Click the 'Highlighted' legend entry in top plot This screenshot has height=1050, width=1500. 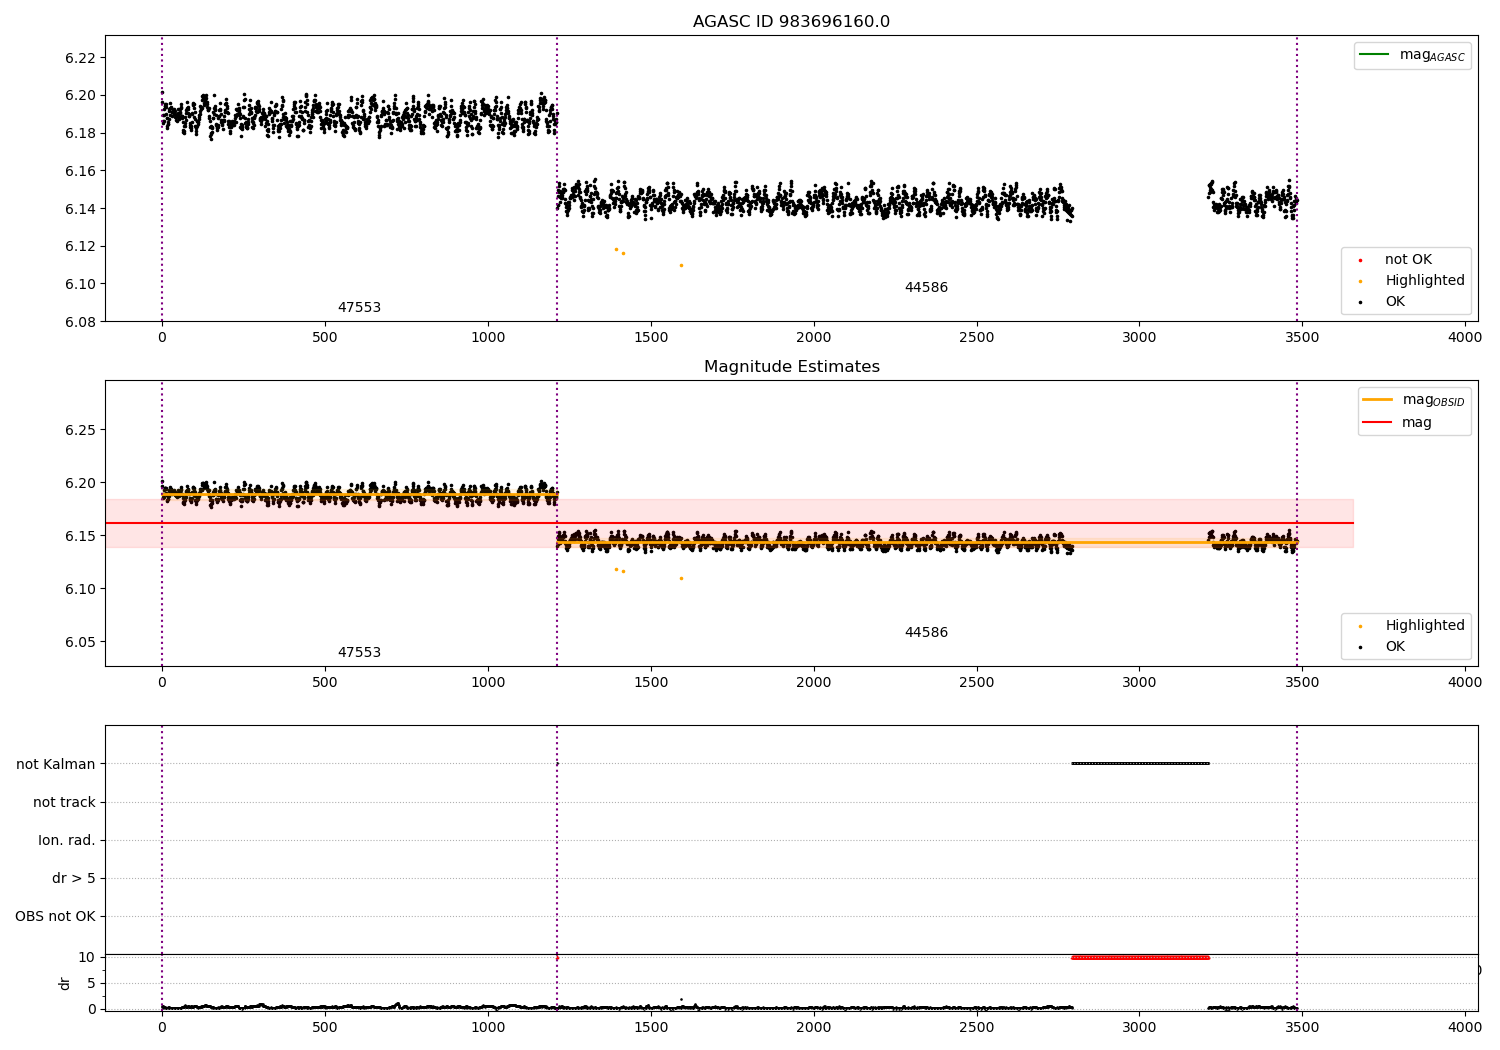pyautogui.click(x=1412, y=280)
